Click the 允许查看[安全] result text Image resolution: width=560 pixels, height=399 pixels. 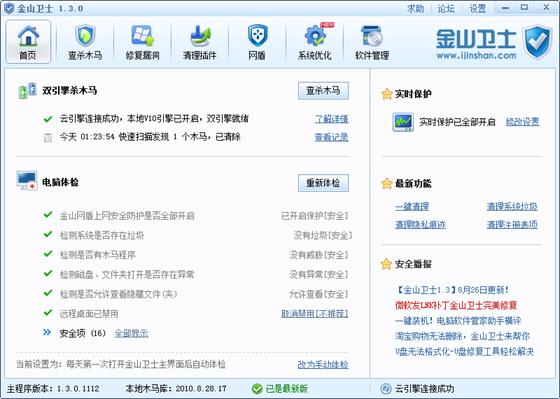[x=319, y=294]
